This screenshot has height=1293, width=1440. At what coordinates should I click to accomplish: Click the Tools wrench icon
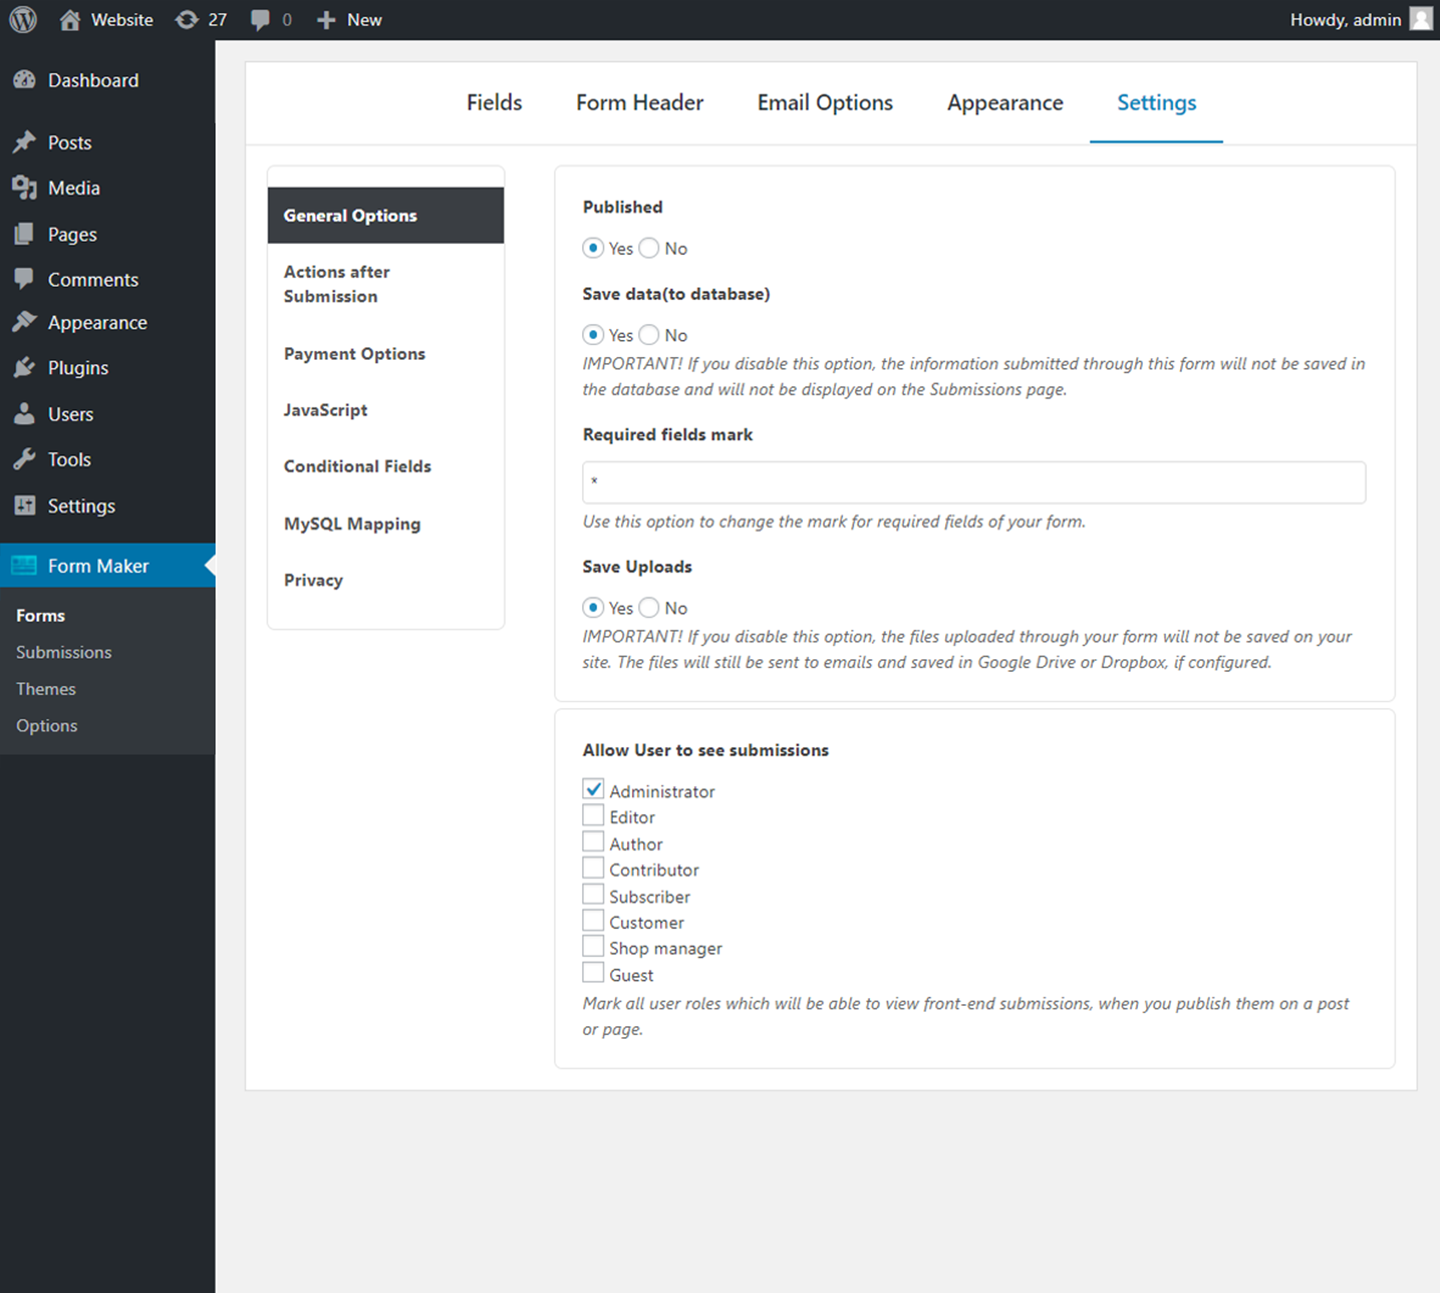[25, 459]
